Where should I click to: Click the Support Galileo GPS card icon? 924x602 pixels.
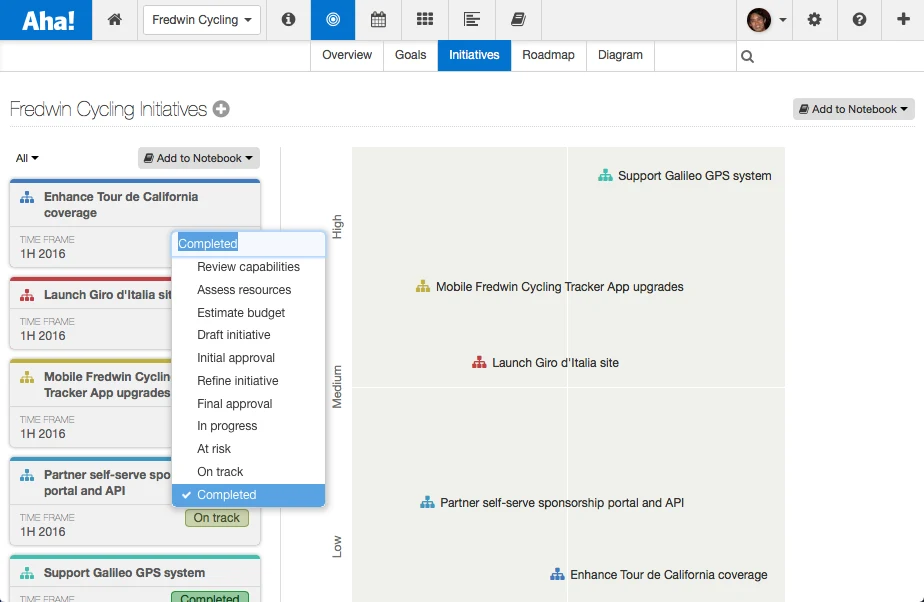27,573
